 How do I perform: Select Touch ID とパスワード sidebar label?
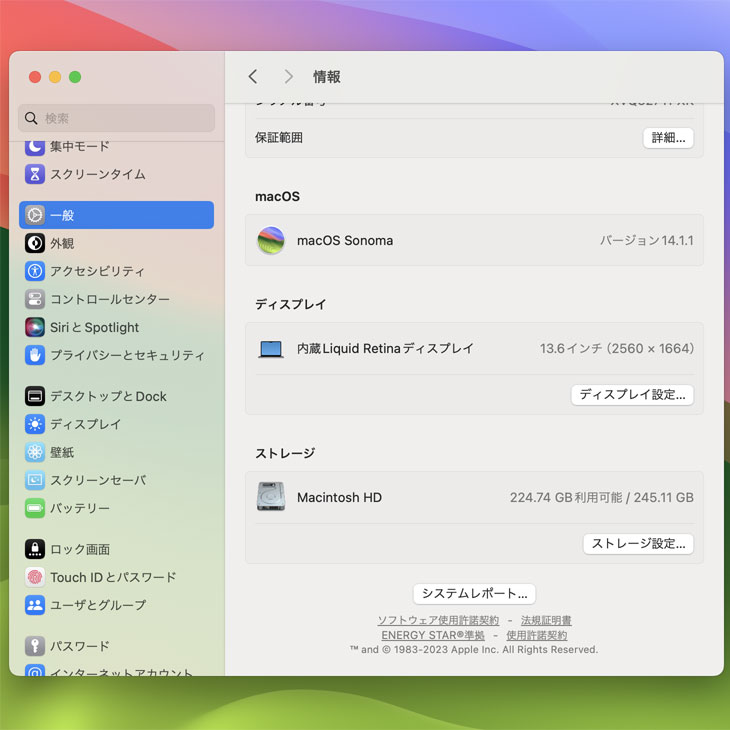pyautogui.click(x=113, y=577)
